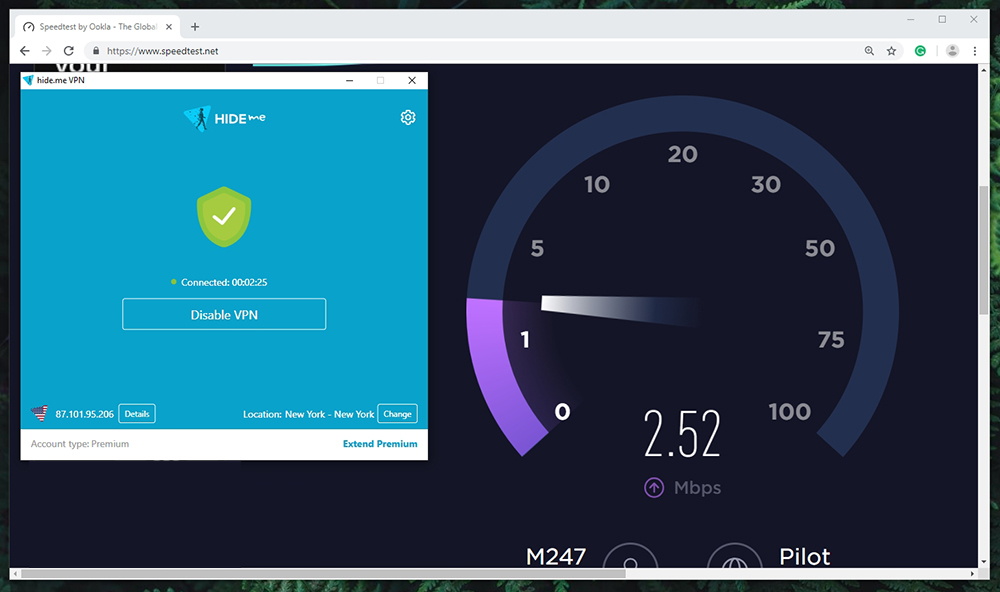Close the Chrome browser window
Viewport: 1000px width, 592px height.
click(974, 20)
